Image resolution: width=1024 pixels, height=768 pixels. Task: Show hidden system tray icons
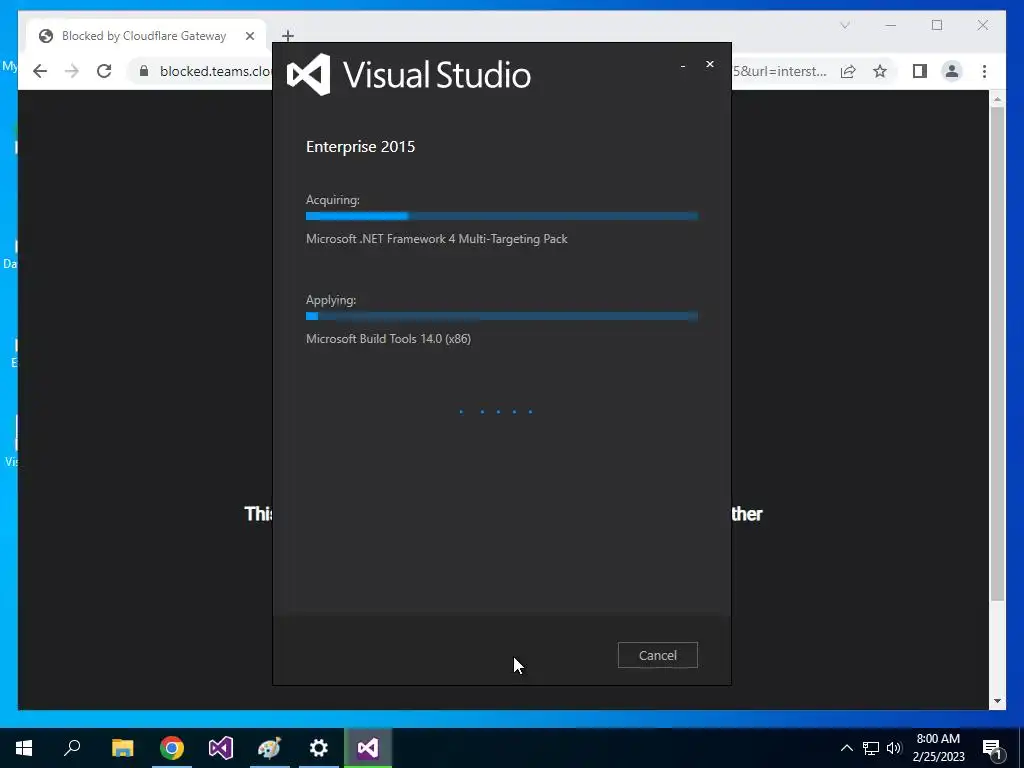click(x=846, y=748)
